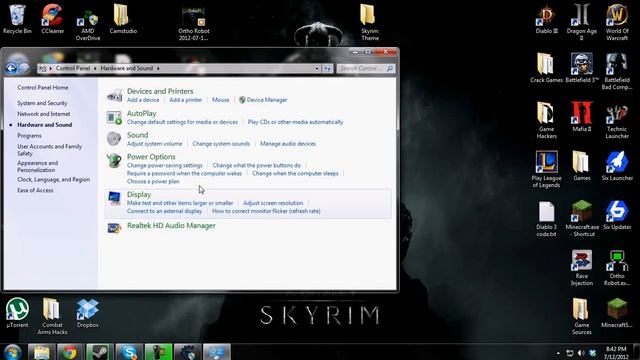Open System and Security category
The height and width of the screenshot is (360, 640).
point(42,103)
